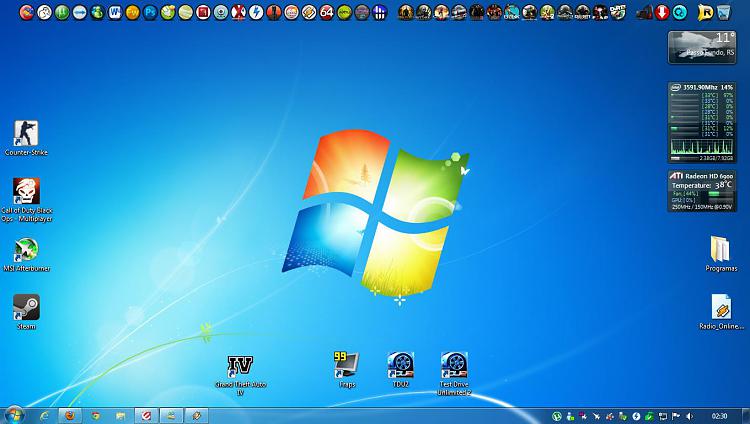This screenshot has height=424, width=750.
Task: Launch Photoshop from the top dock
Action: point(150,12)
